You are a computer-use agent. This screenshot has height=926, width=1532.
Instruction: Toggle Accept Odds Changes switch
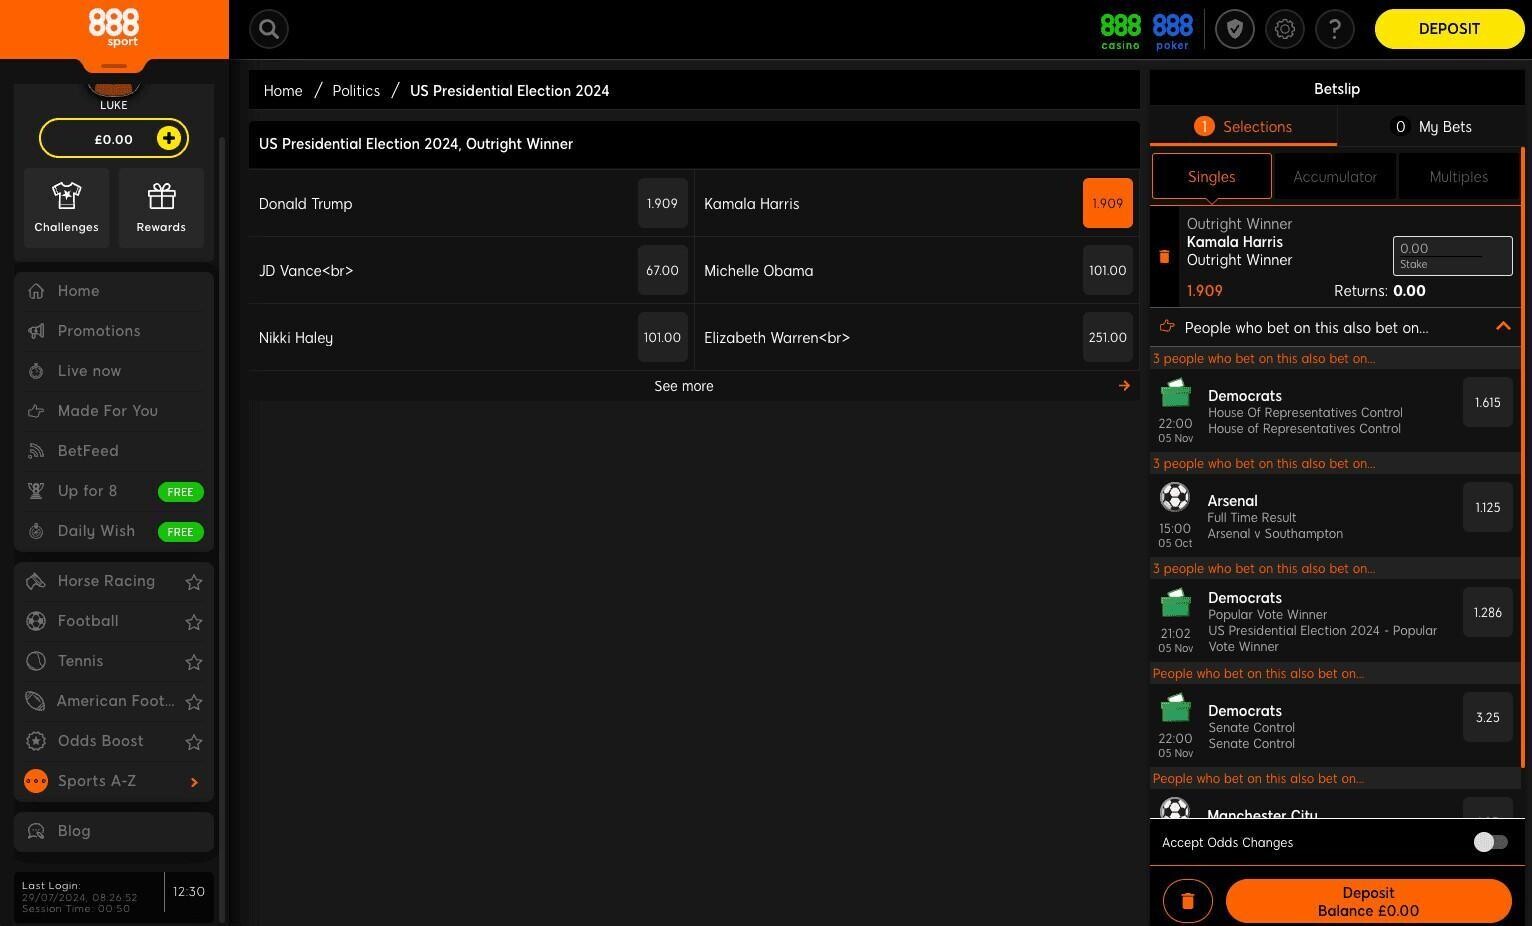coord(1490,842)
